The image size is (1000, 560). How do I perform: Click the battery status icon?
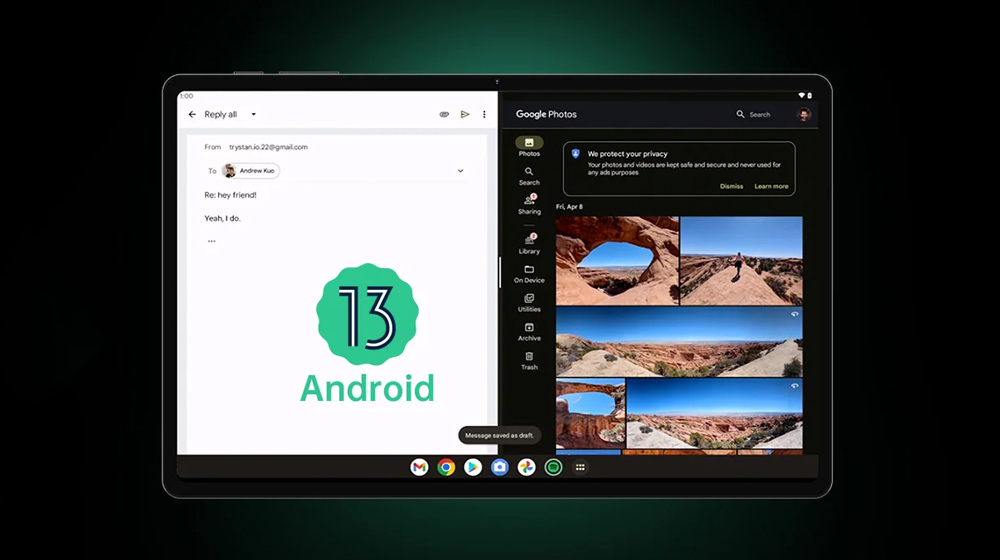(809, 96)
